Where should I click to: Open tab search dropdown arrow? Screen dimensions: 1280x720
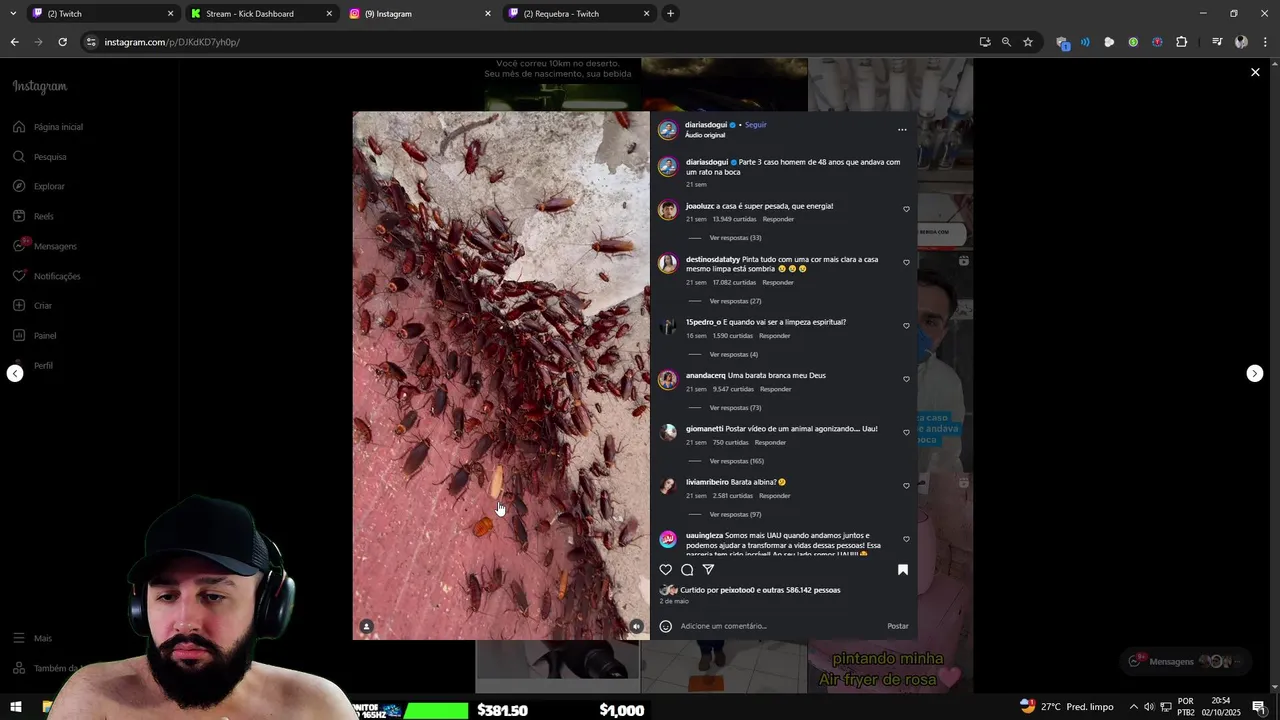point(13,14)
